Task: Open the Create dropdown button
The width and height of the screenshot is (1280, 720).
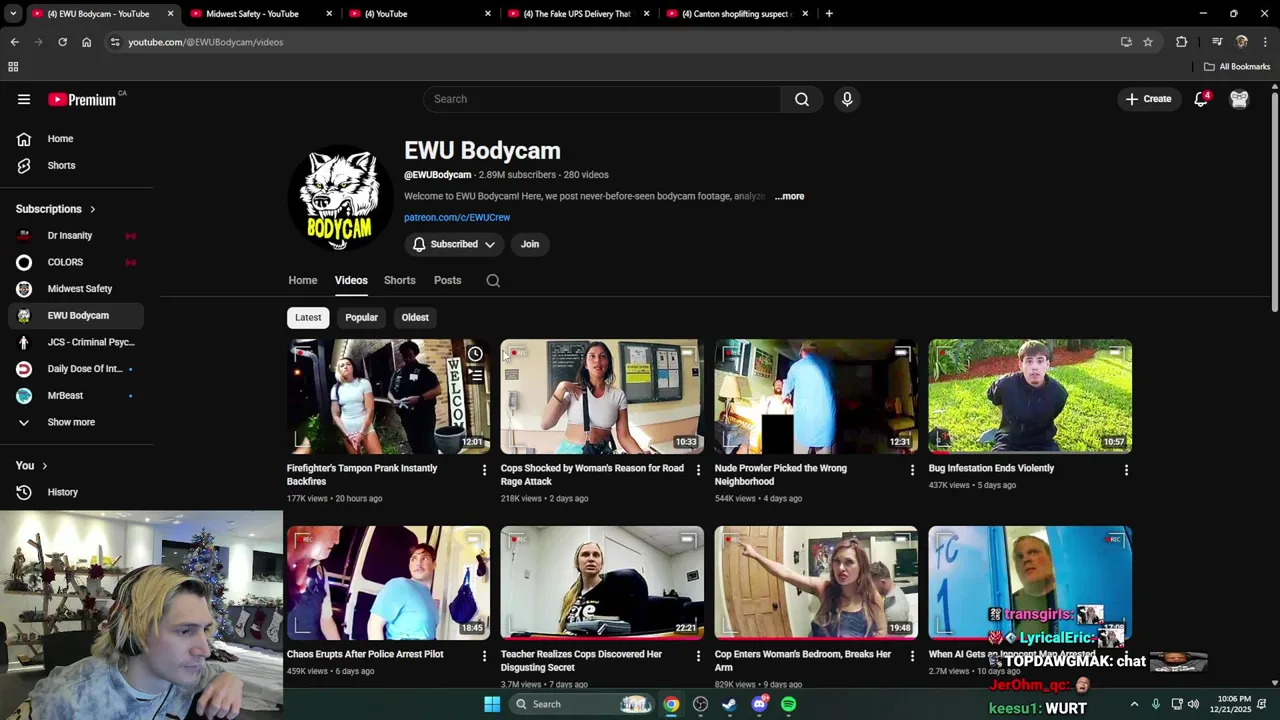Action: [x=1148, y=99]
